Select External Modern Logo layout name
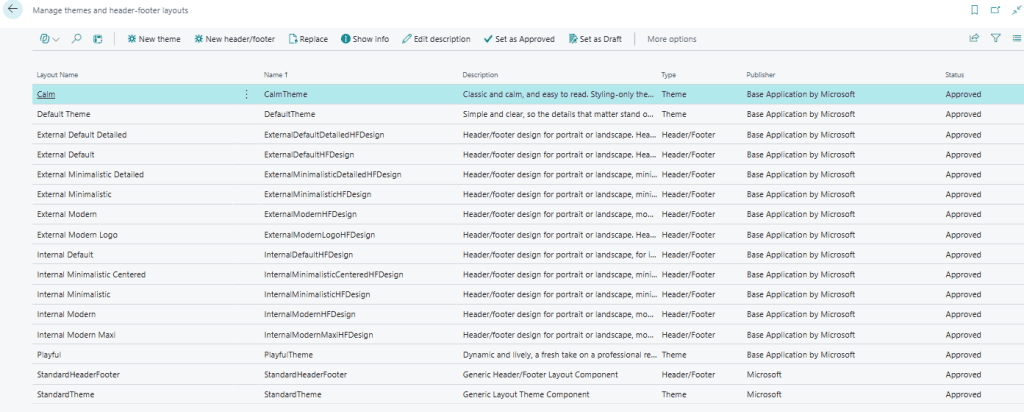The image size is (1024, 412). [x=77, y=234]
